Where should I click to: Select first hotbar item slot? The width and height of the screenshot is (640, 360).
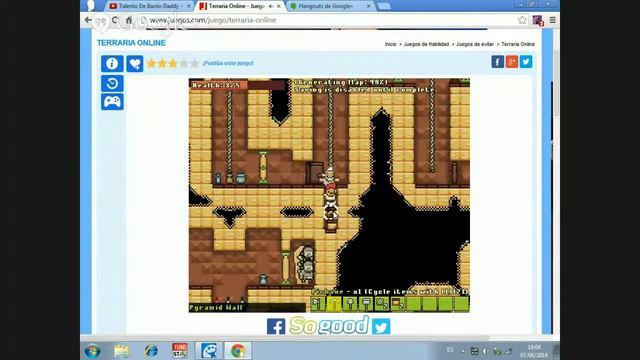click(318, 304)
